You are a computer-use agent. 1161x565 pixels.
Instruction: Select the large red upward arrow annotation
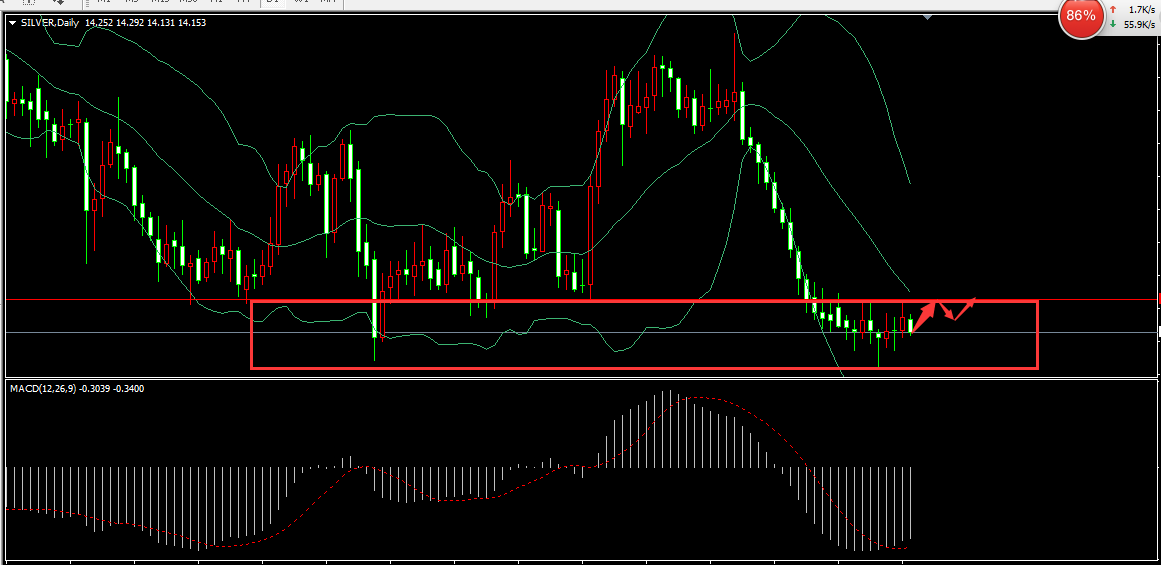(x=927, y=313)
